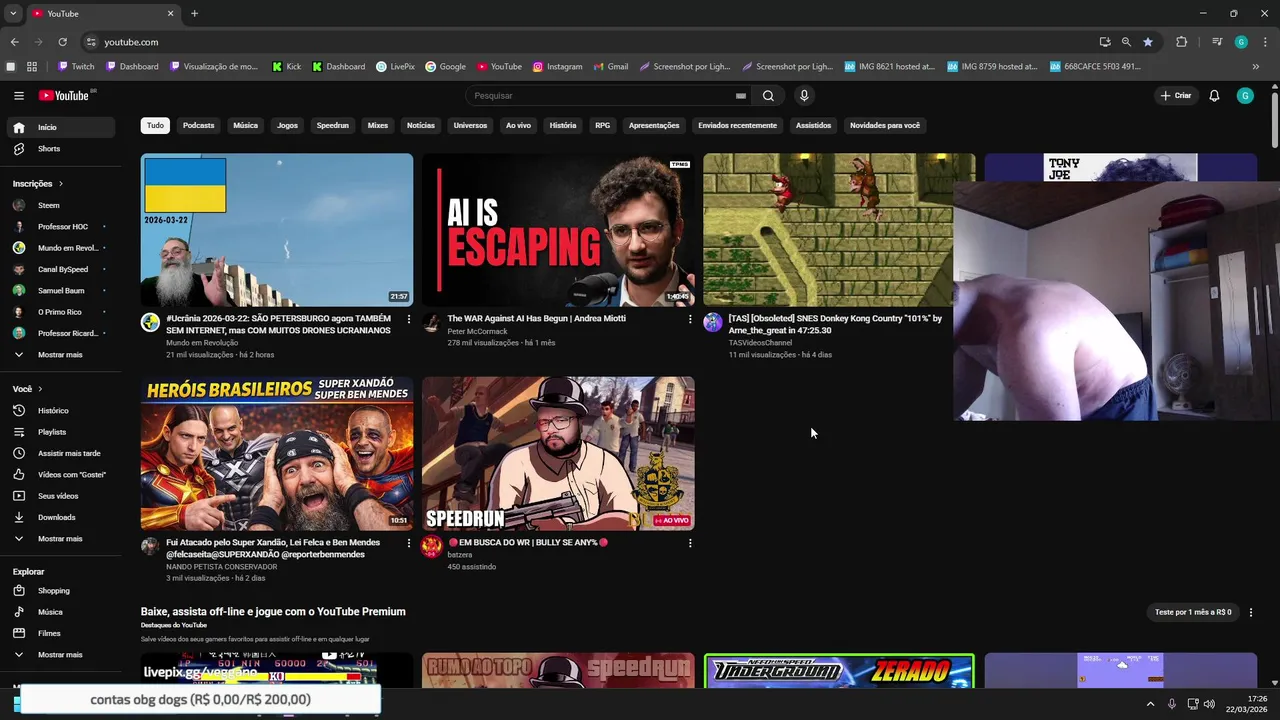The width and height of the screenshot is (1280, 720).
Task: Open options for Fui Atacado video
Action: (x=408, y=543)
